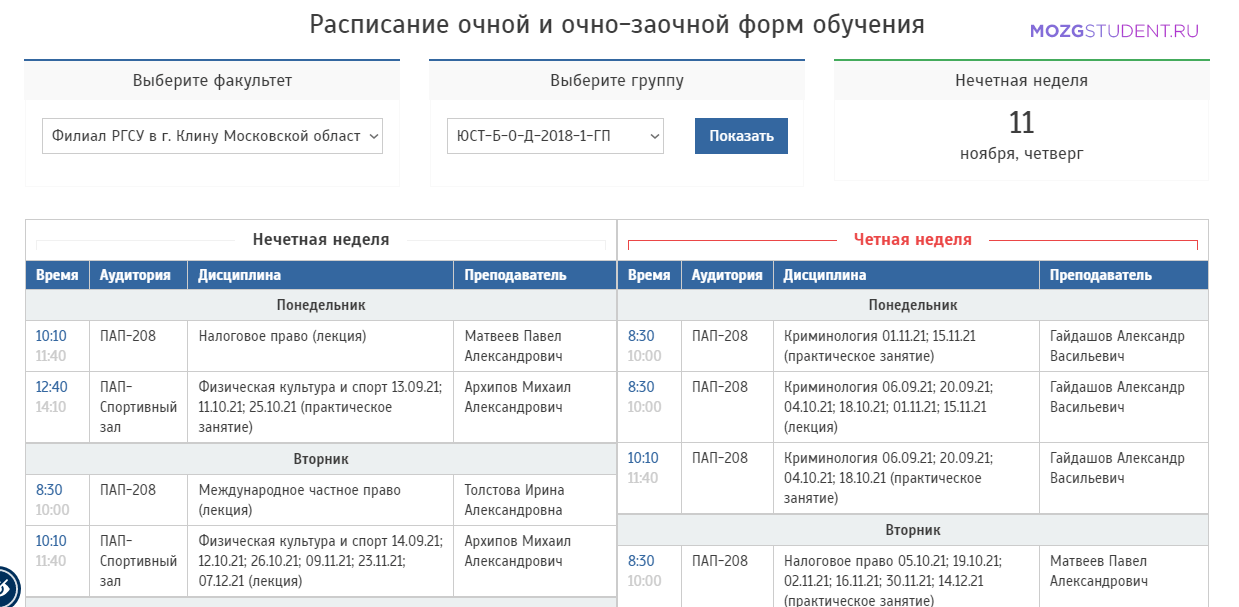Click the page title Расписание очной и очно-заочной
The width and height of the screenshot is (1239, 607).
pyautogui.click(x=617, y=25)
